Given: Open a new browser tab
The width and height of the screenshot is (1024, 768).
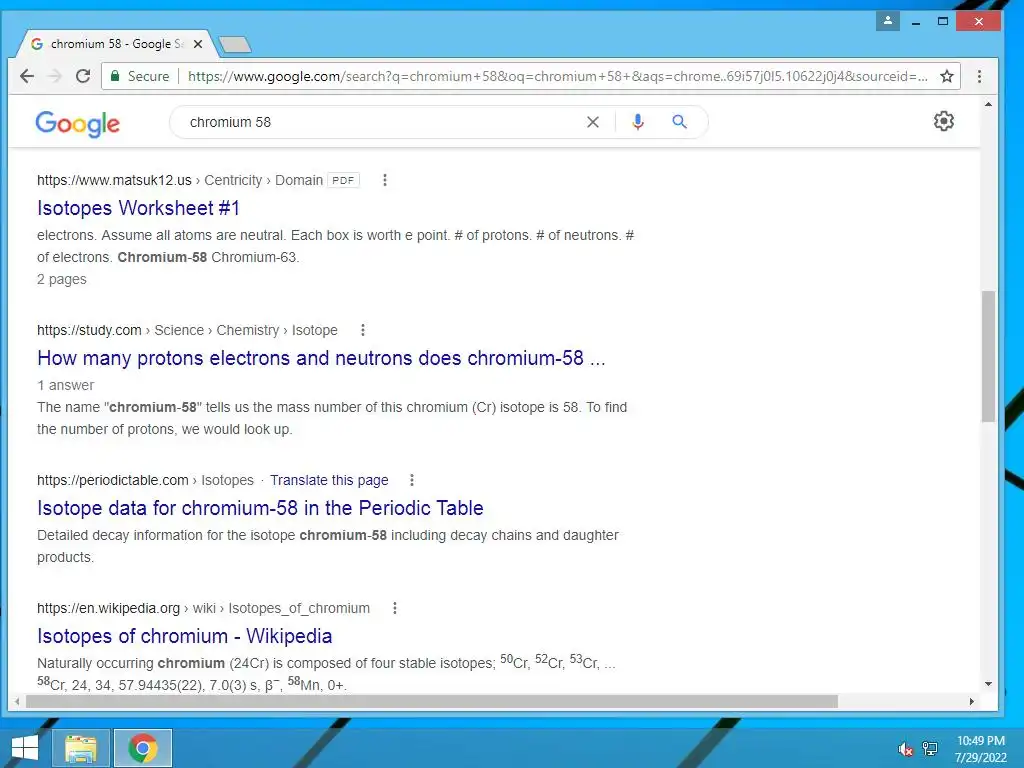Looking at the screenshot, I should click(234, 44).
